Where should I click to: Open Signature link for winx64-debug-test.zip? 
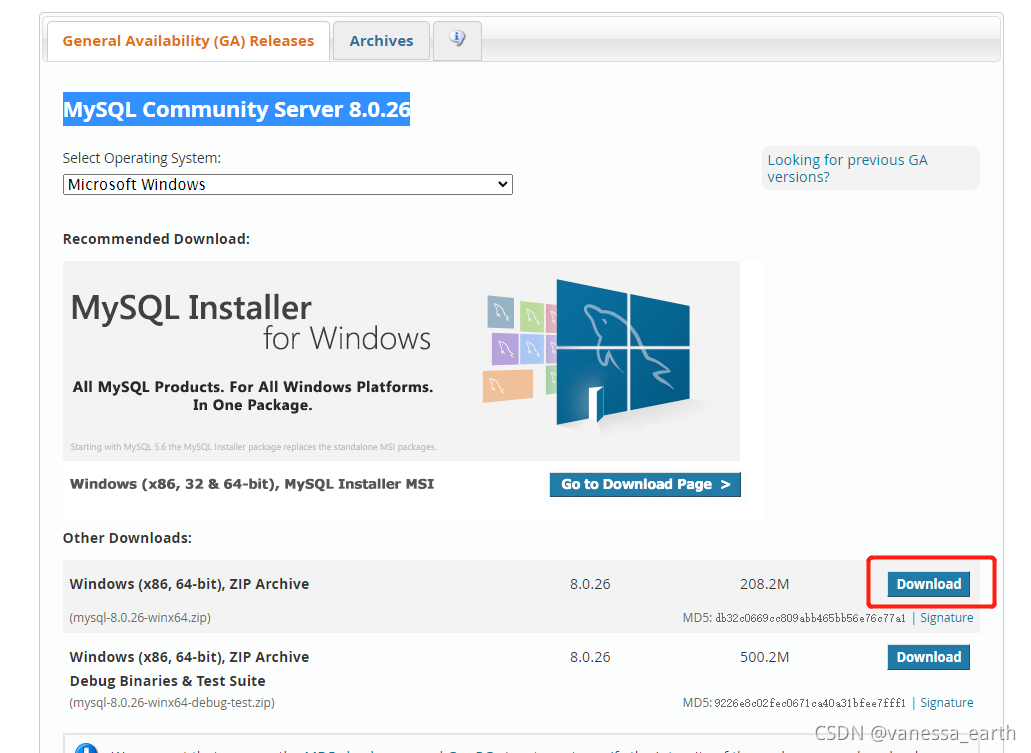coord(946,702)
